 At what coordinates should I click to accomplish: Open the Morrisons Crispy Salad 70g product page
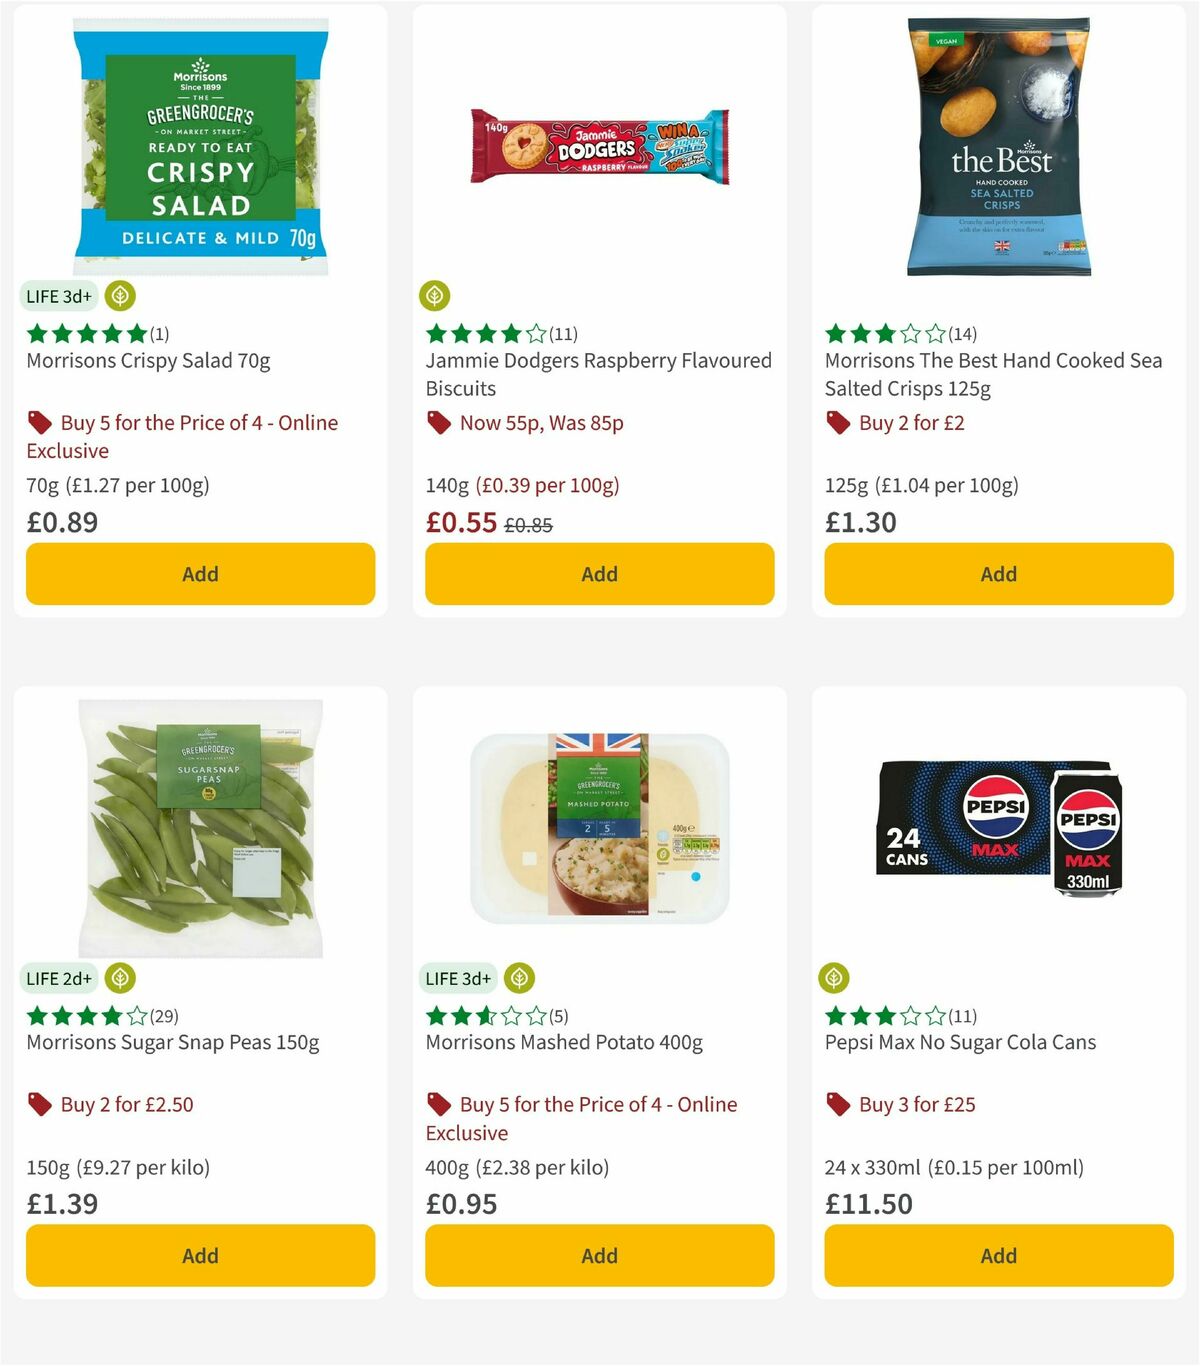pos(148,360)
